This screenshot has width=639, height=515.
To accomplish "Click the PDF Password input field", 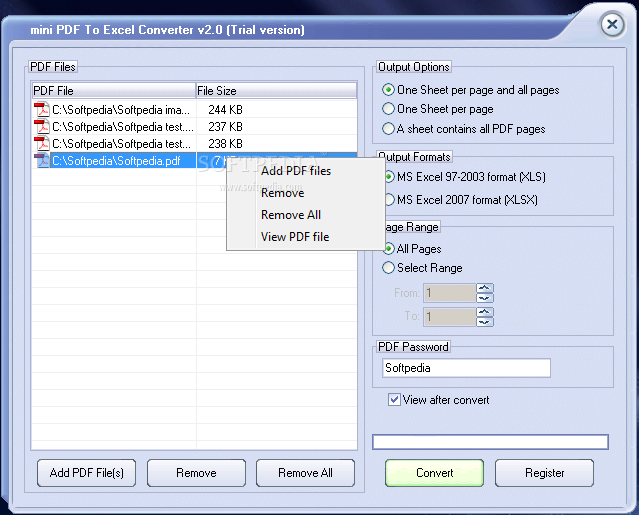I will point(466,368).
